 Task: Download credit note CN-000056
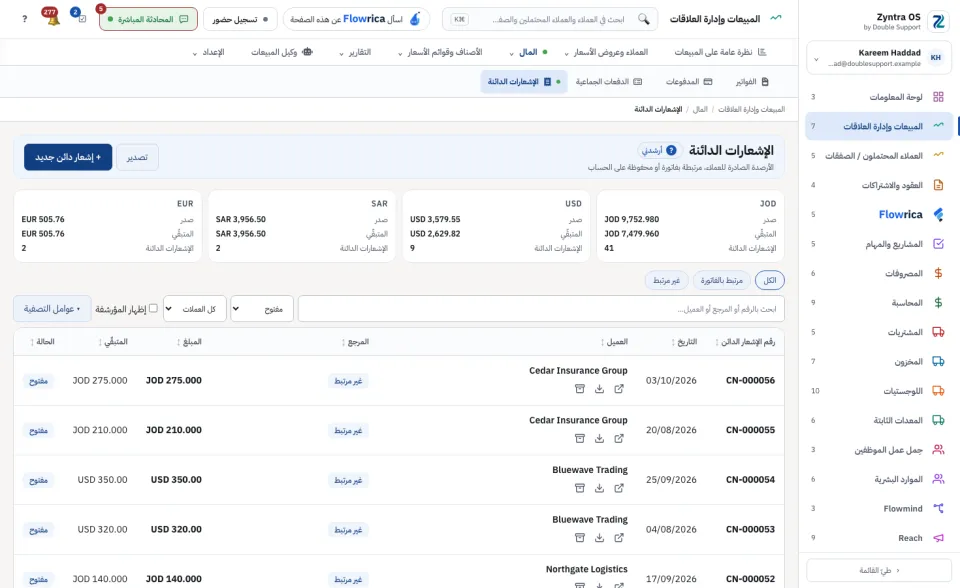599,389
